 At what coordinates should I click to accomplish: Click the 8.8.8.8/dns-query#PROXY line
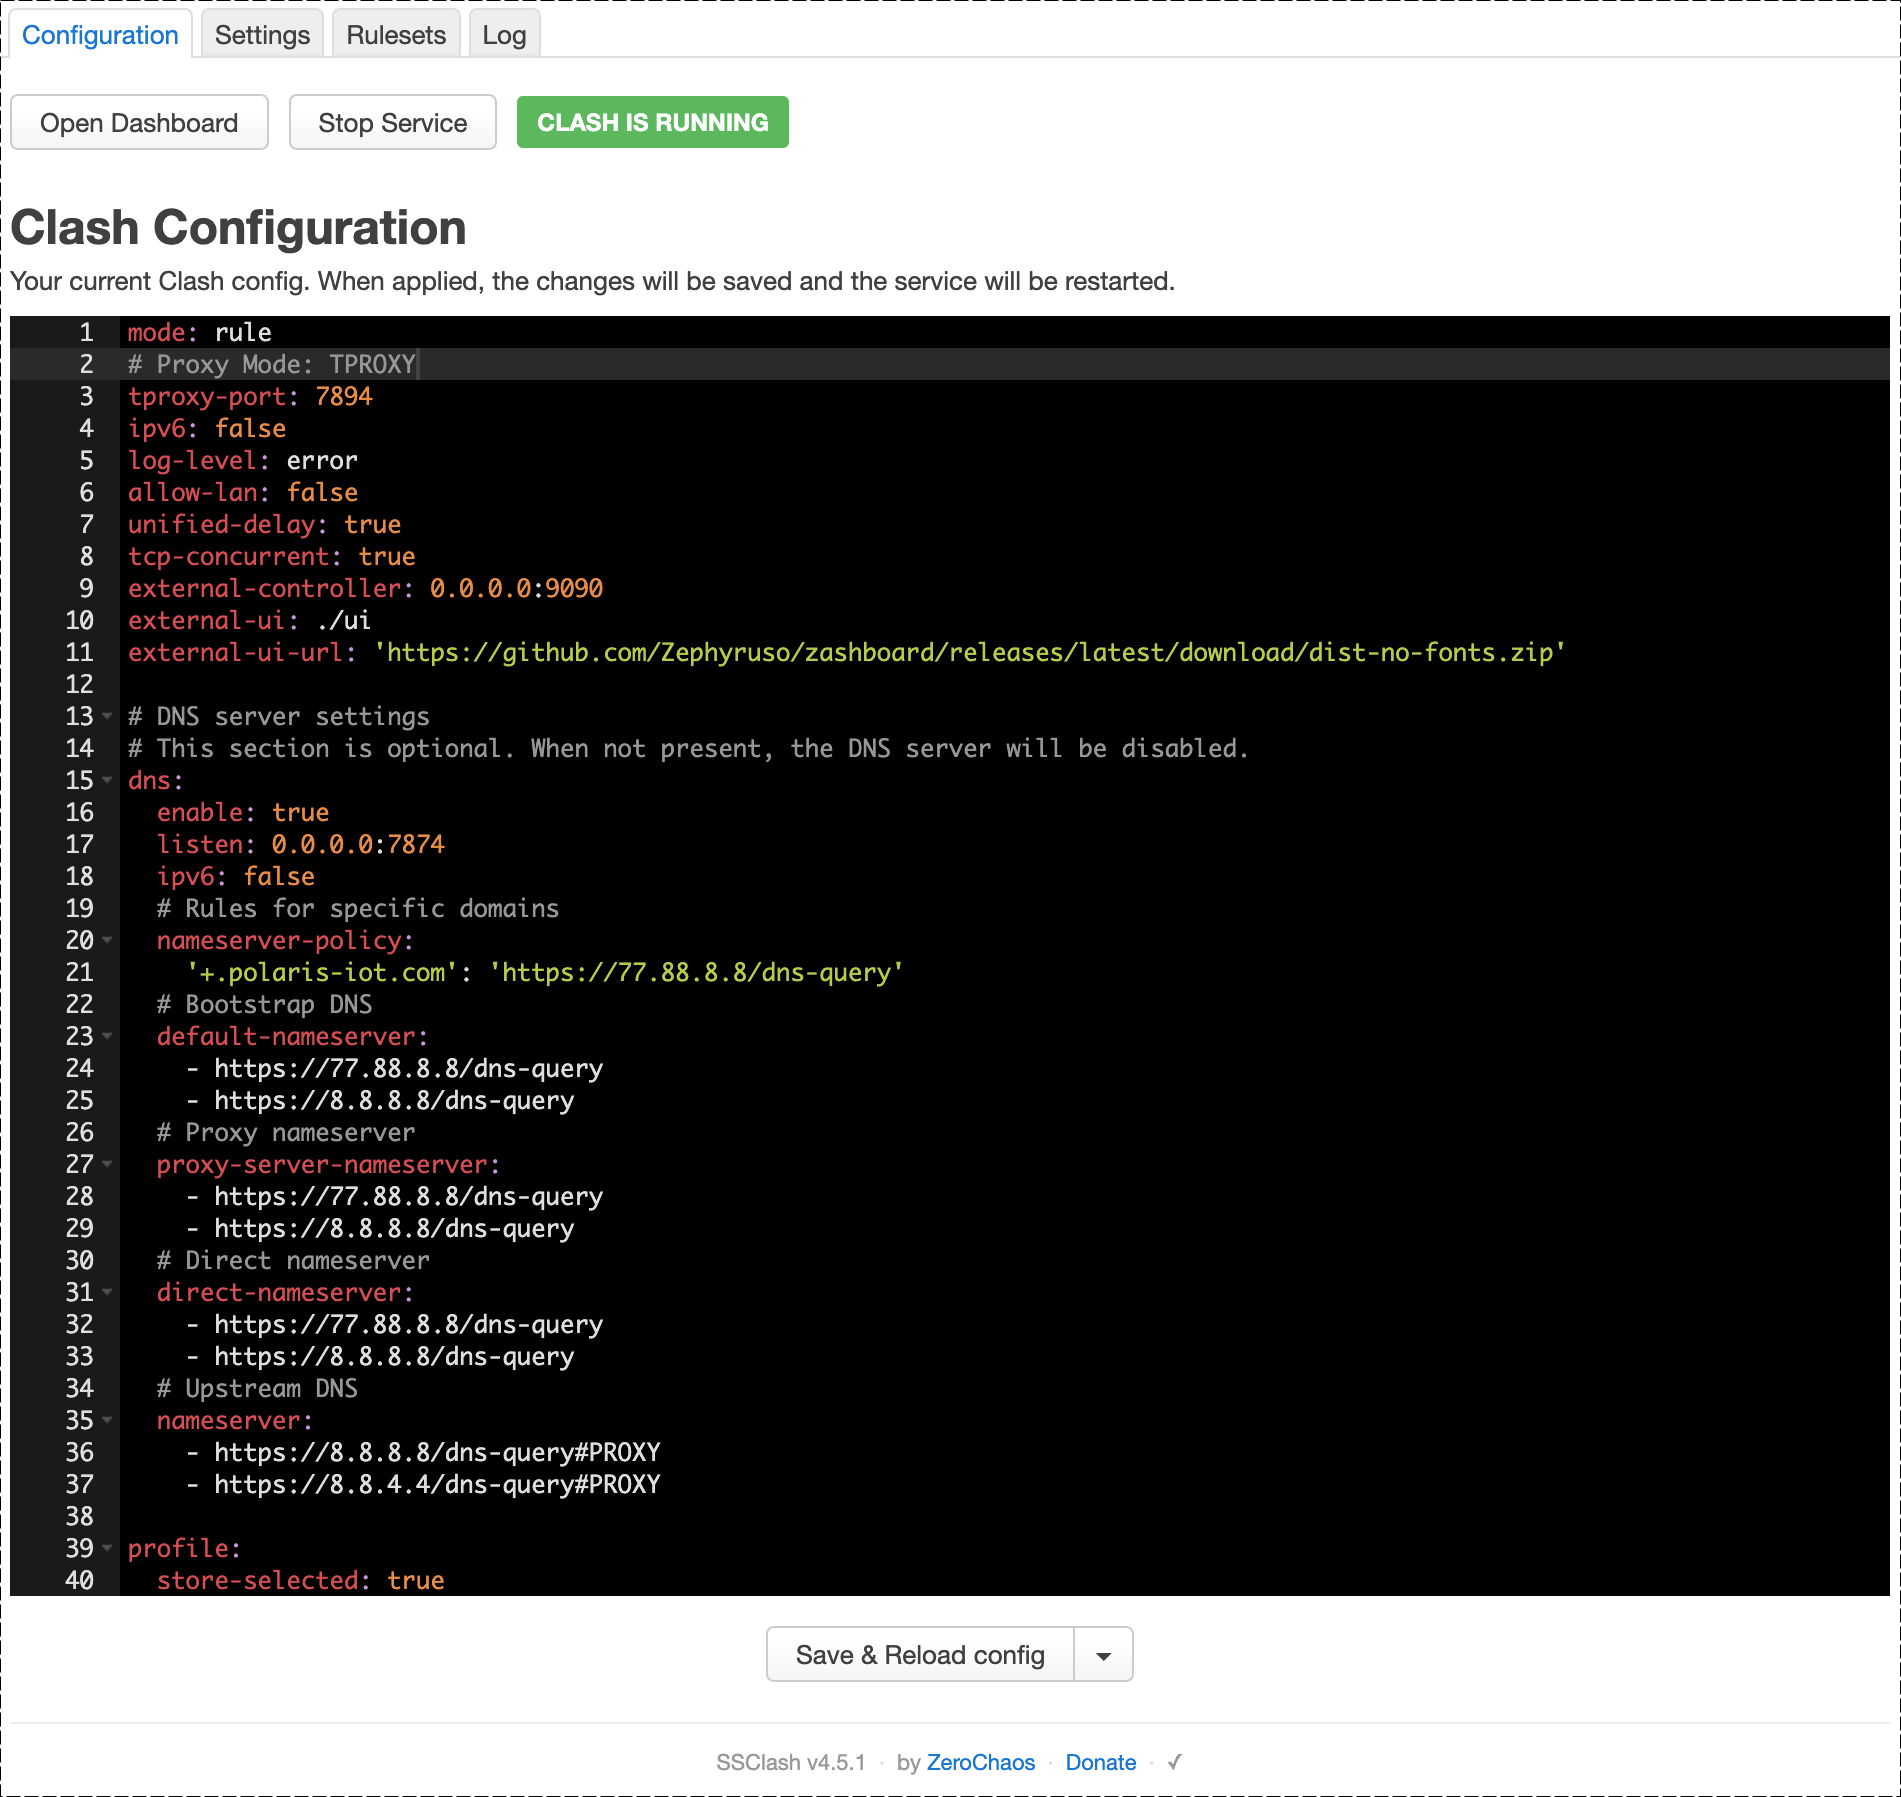pyautogui.click(x=423, y=1452)
